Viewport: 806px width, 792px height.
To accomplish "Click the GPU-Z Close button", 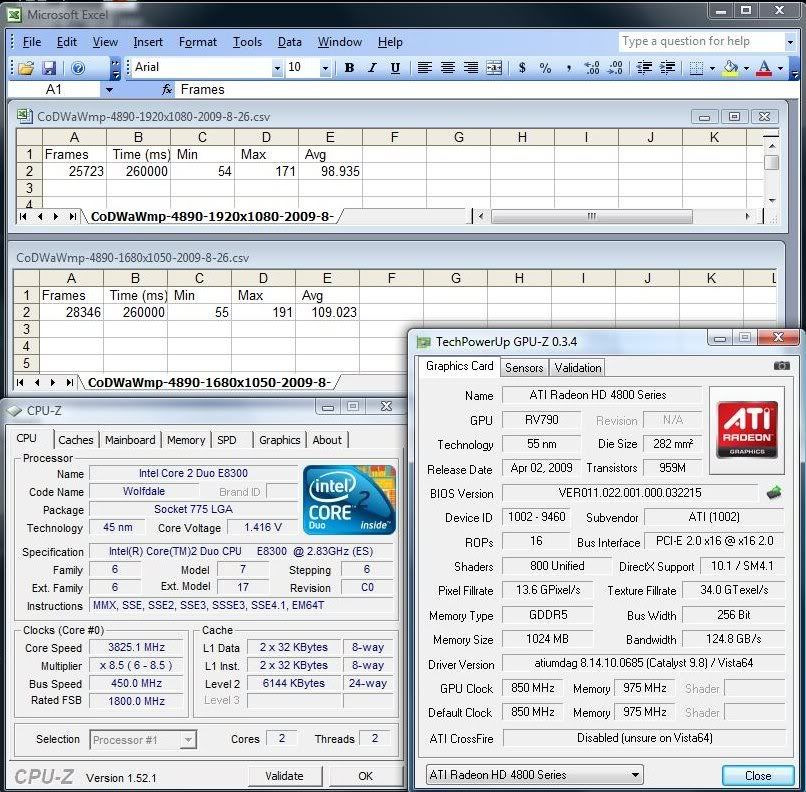I will tap(758, 776).
